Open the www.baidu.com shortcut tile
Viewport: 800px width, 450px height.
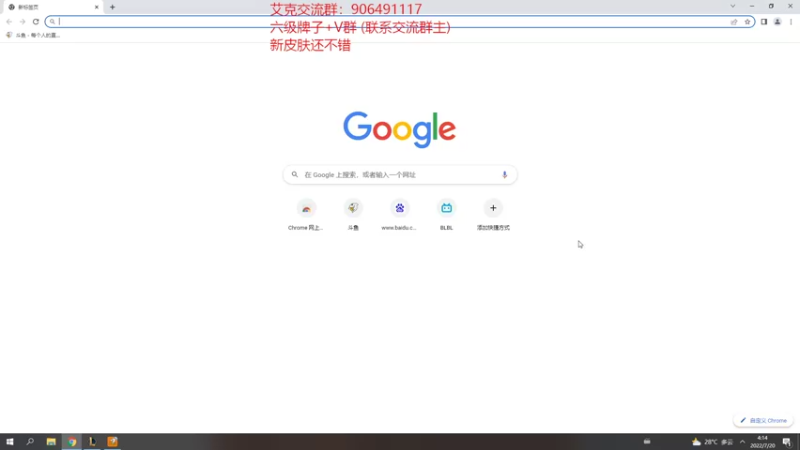coord(399,214)
